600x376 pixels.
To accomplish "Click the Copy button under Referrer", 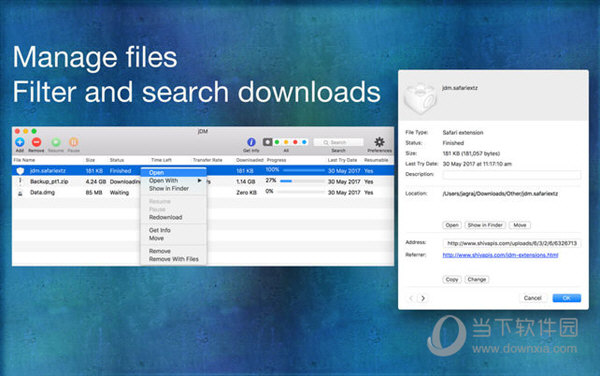I will click(x=452, y=280).
